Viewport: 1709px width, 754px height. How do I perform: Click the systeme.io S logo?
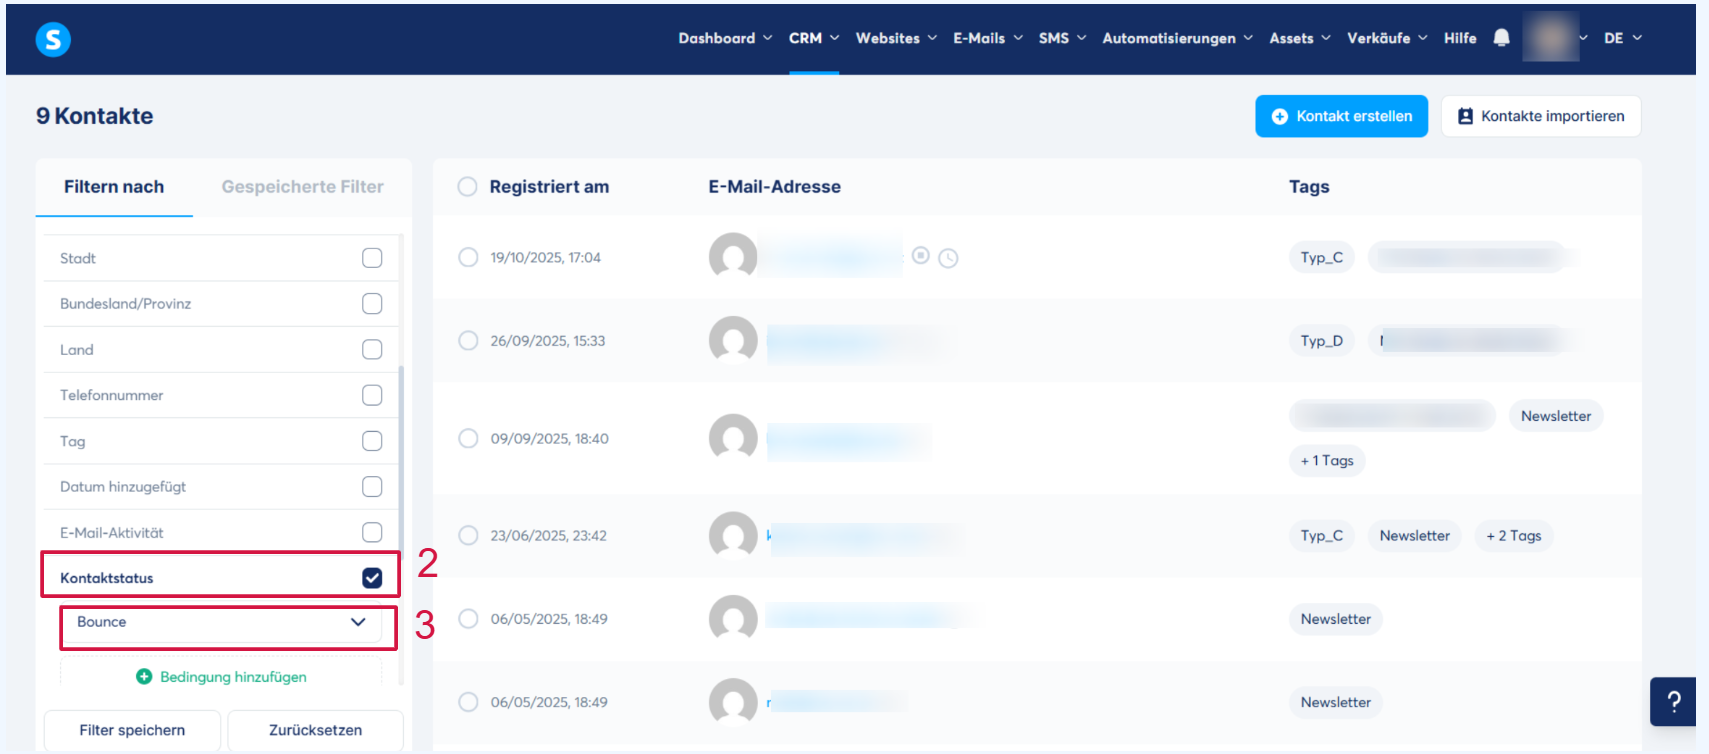pyautogui.click(x=53, y=39)
